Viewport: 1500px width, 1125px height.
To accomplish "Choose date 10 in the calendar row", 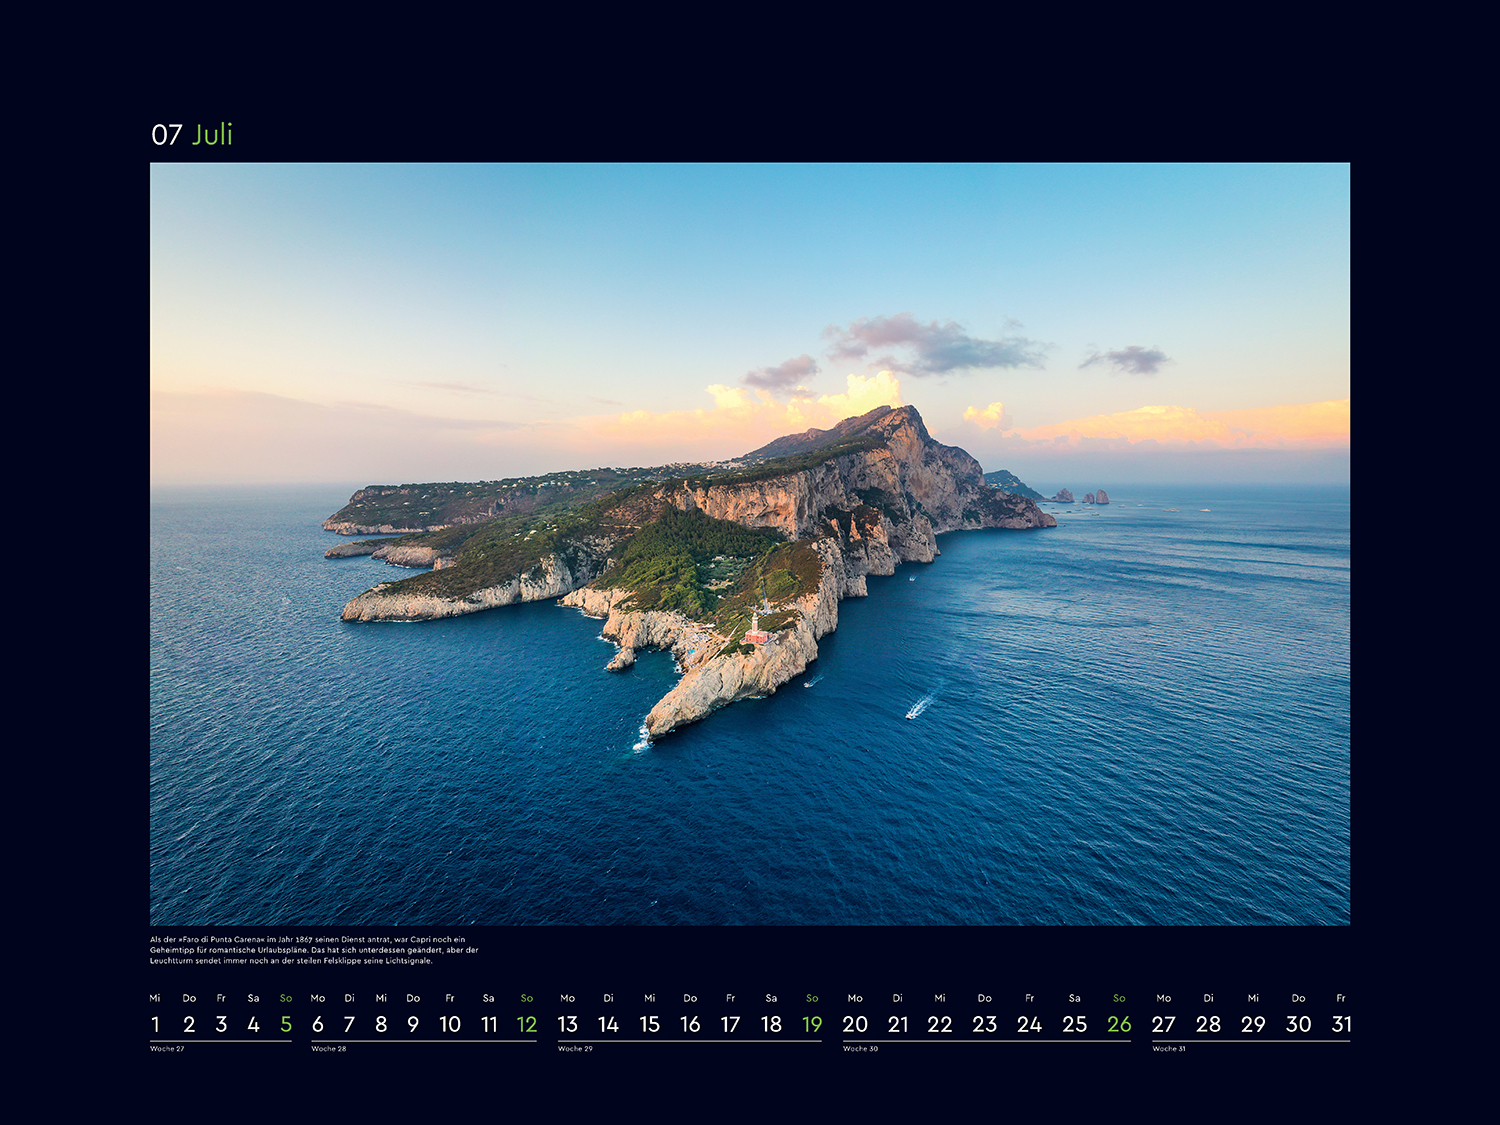I will [450, 1024].
